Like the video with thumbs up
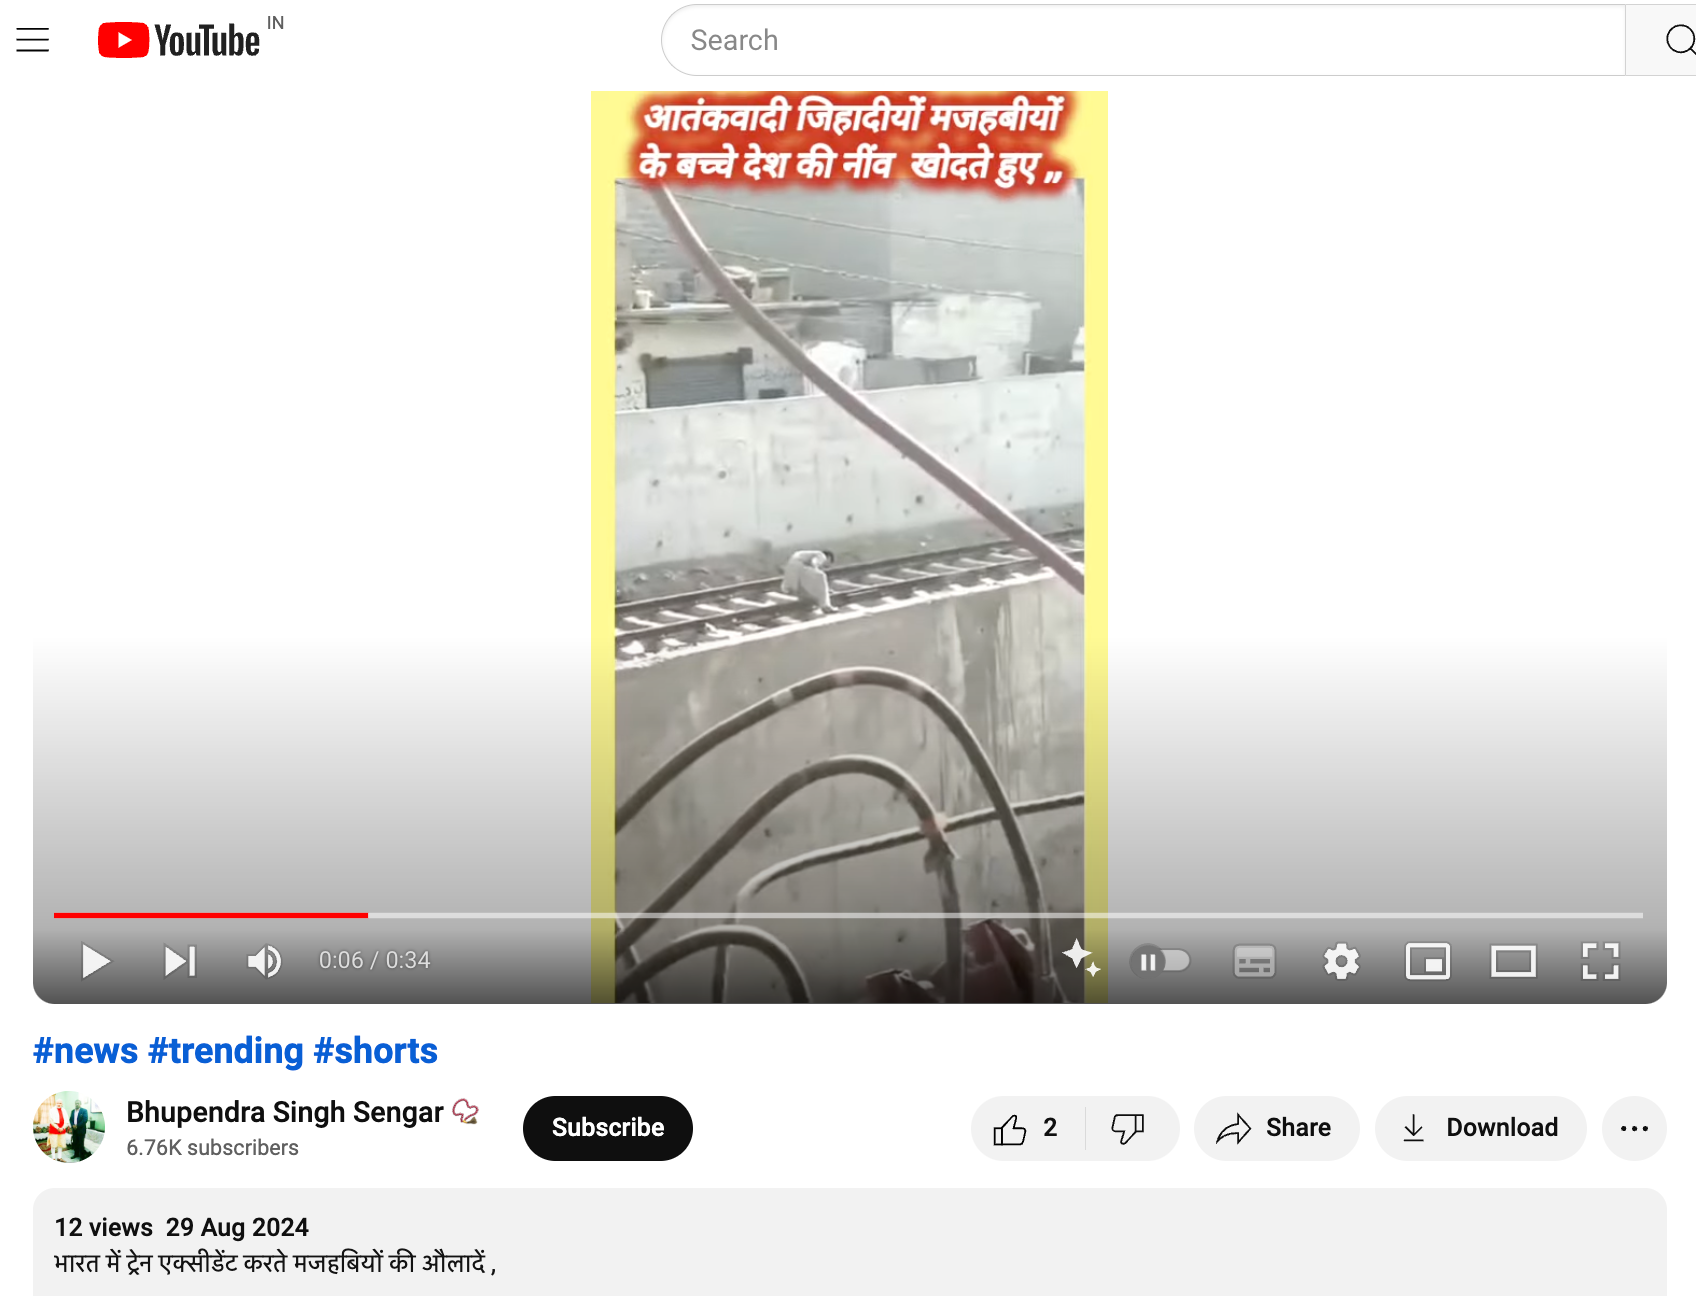 (1027, 1128)
